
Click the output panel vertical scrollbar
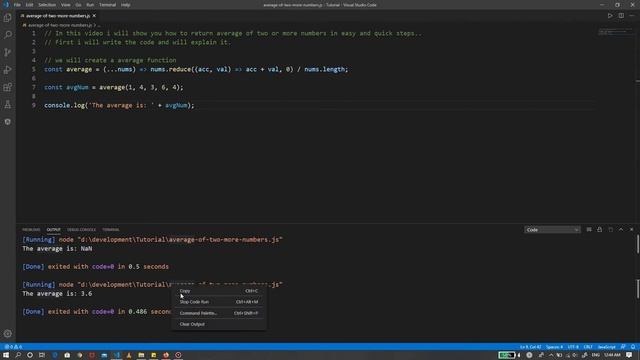[638, 289]
